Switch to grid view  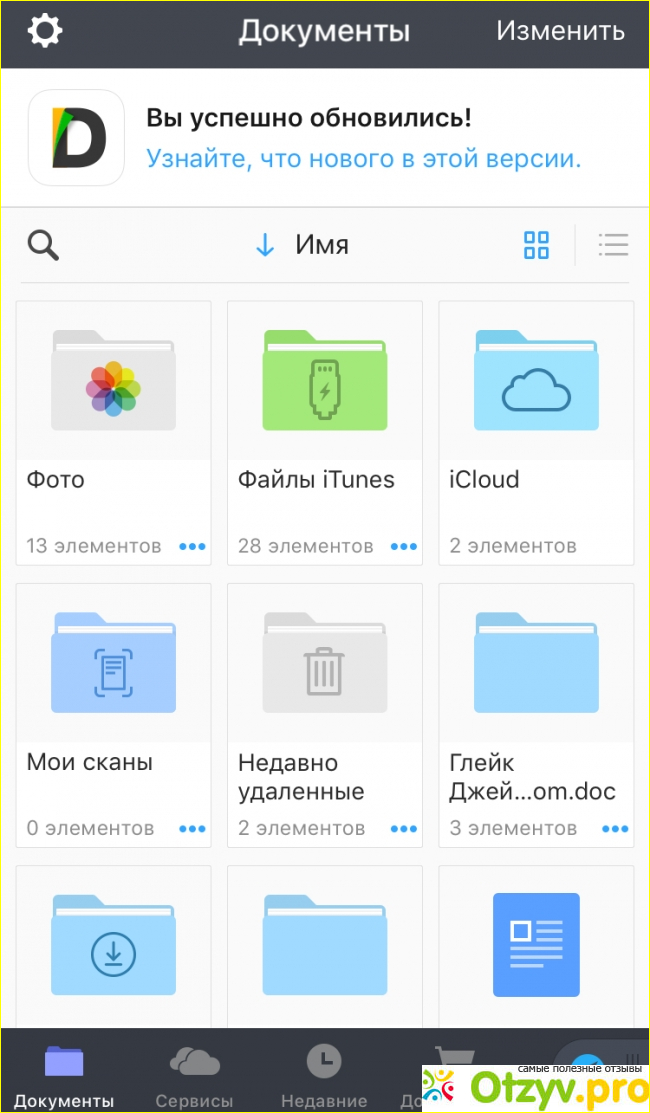point(537,245)
